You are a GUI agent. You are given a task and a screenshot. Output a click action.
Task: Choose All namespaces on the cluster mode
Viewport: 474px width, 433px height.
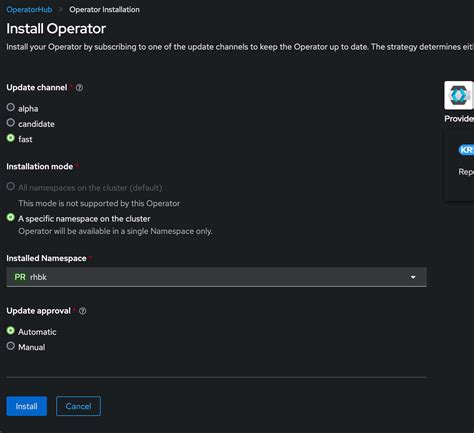click(x=11, y=186)
